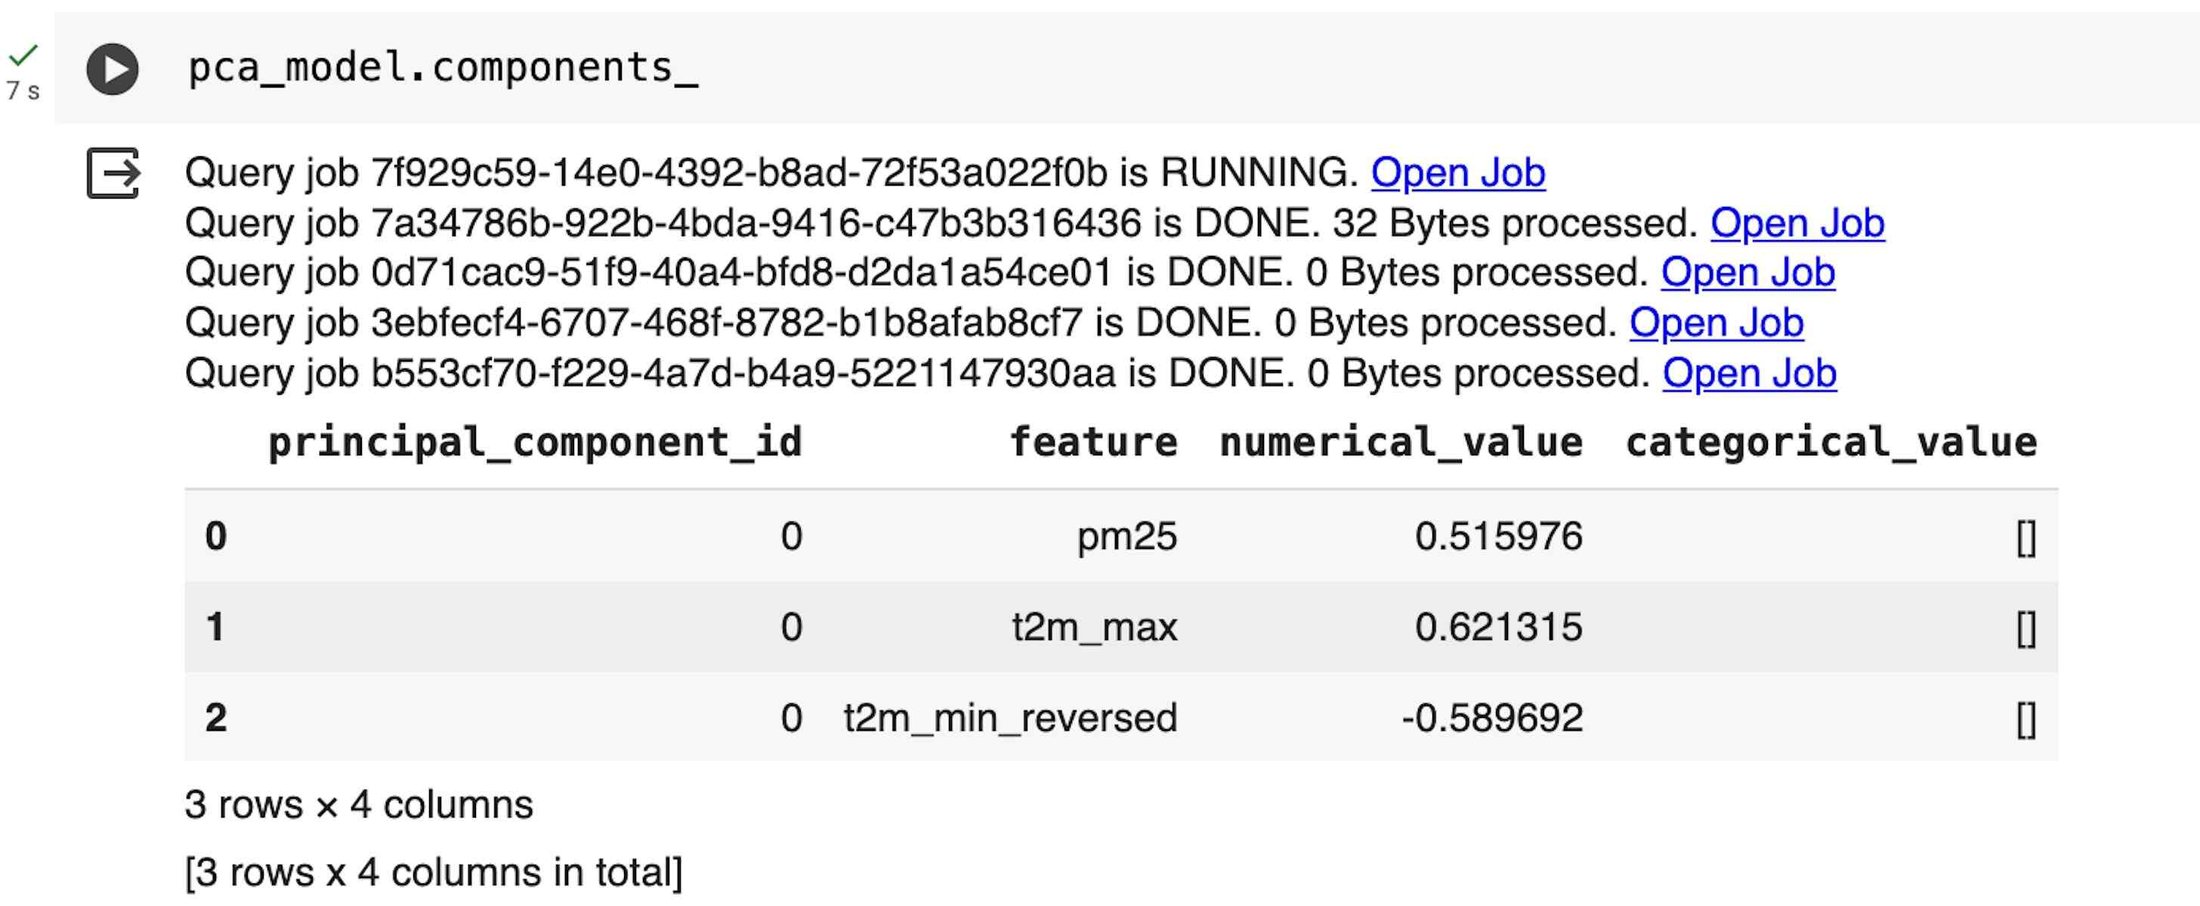Click the green execution success checkmark
Image resolution: width=2200 pixels, height=906 pixels.
pos(23,54)
